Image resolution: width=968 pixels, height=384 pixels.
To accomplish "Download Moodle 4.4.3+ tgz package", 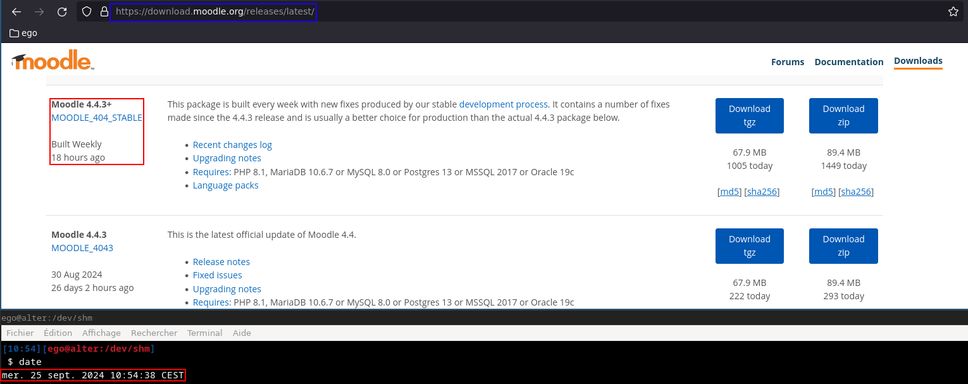I will pos(749,115).
